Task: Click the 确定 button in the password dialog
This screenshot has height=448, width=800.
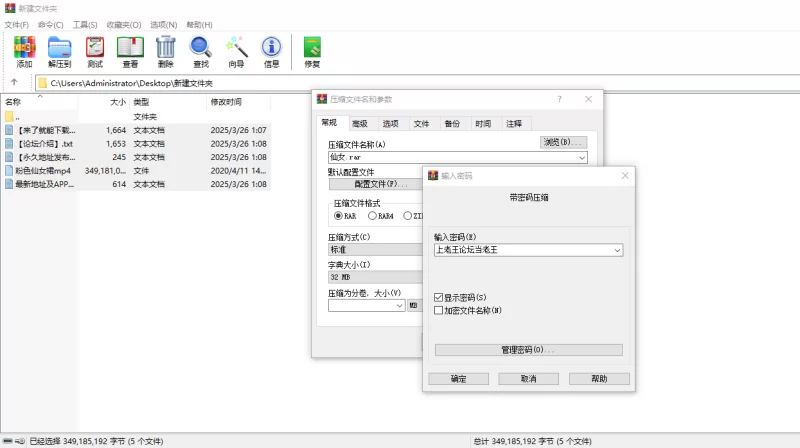Action: coord(458,379)
